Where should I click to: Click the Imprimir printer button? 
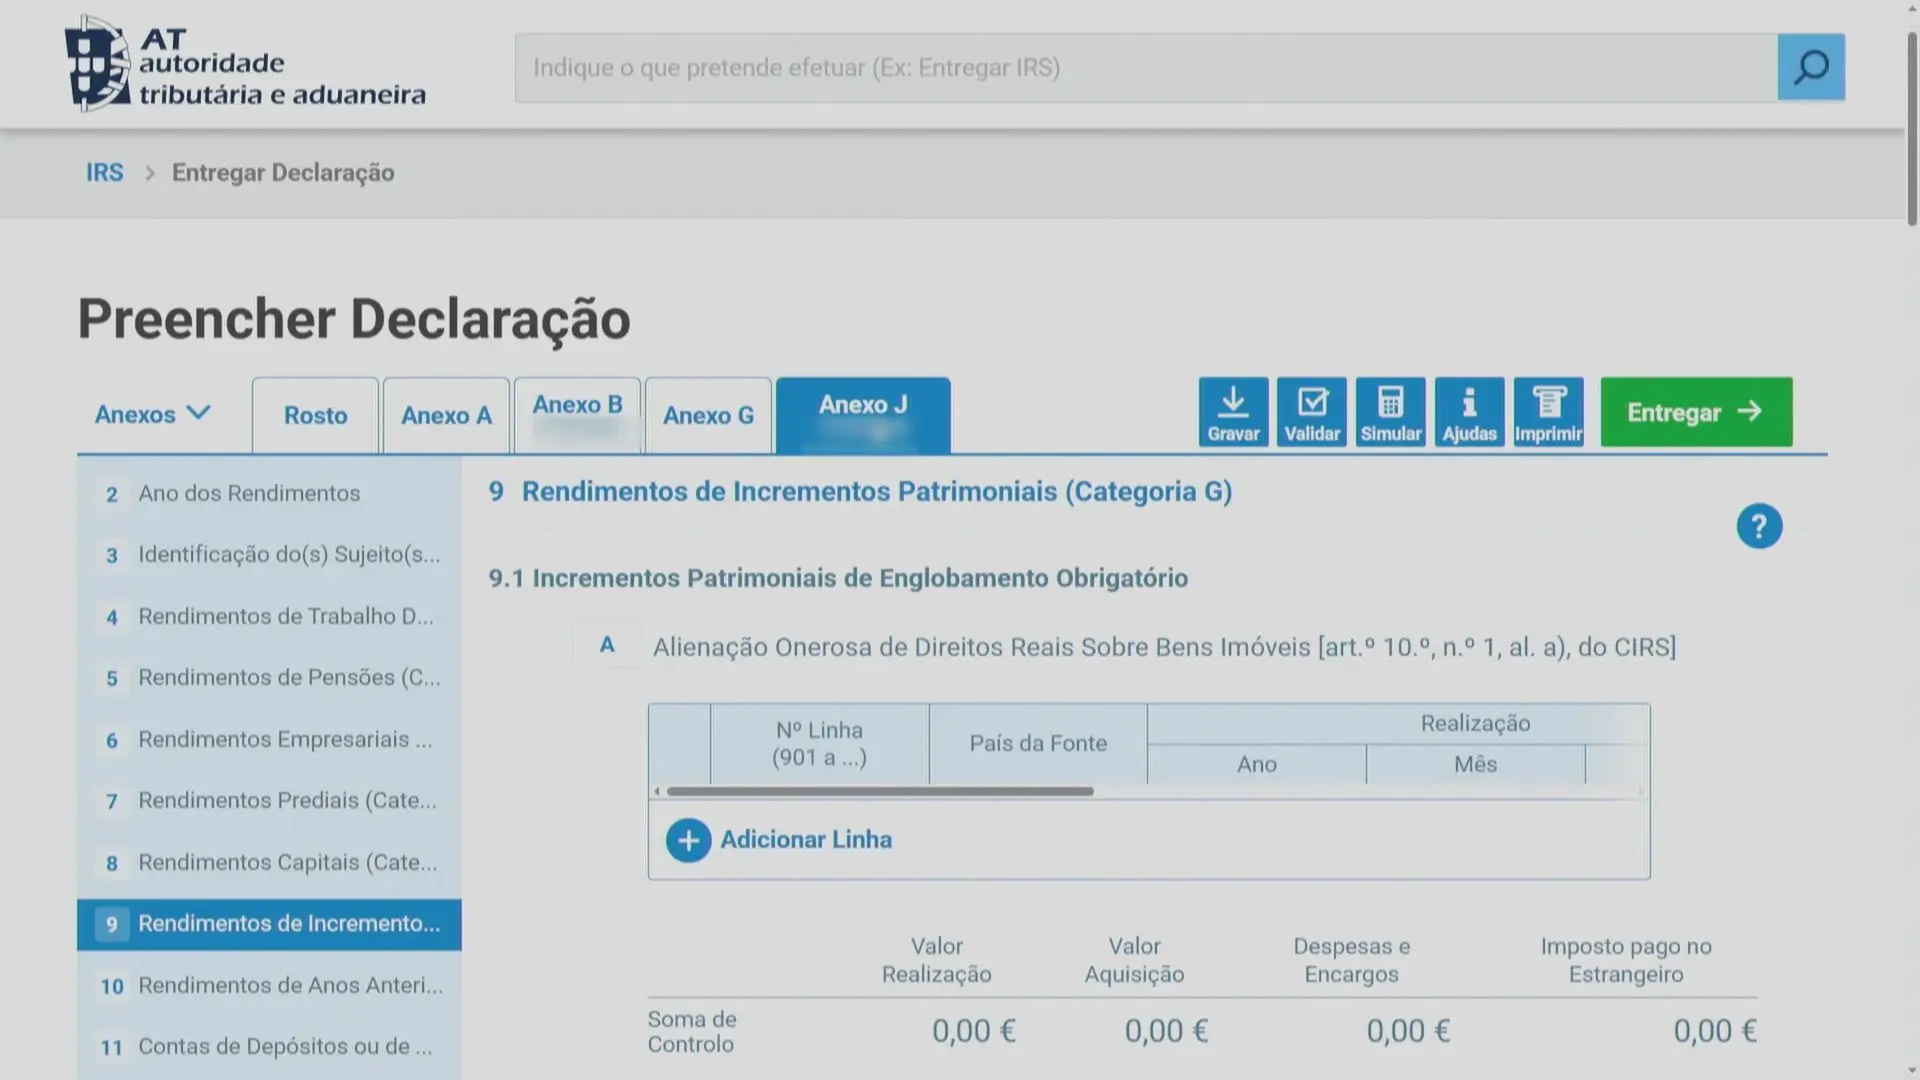tap(1548, 412)
